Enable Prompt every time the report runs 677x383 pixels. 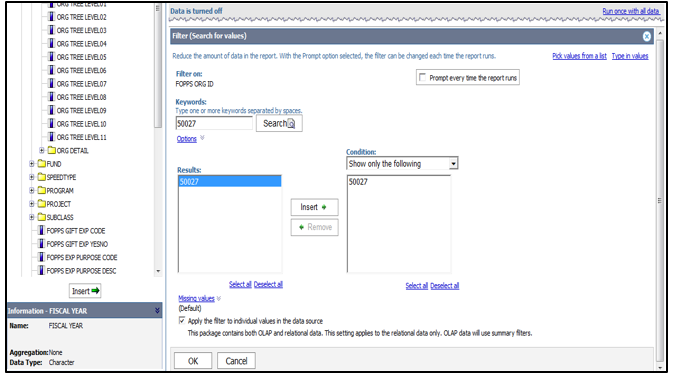click(422, 77)
